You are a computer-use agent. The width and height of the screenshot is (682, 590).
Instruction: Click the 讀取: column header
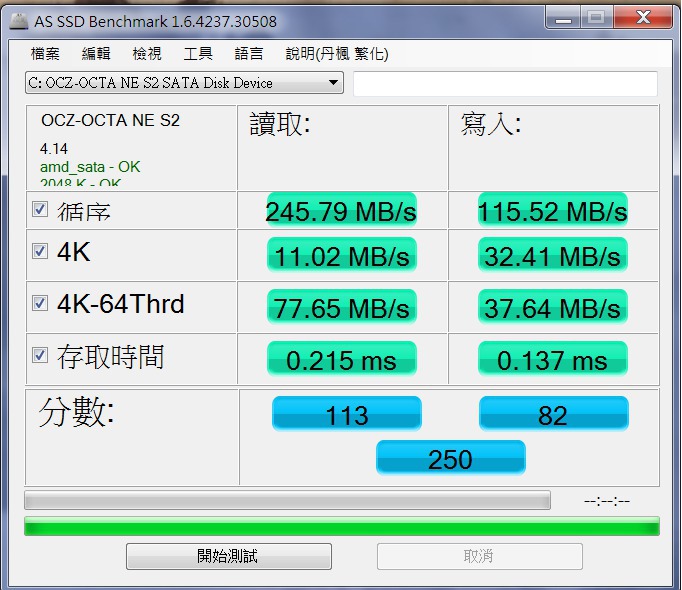coord(280,124)
